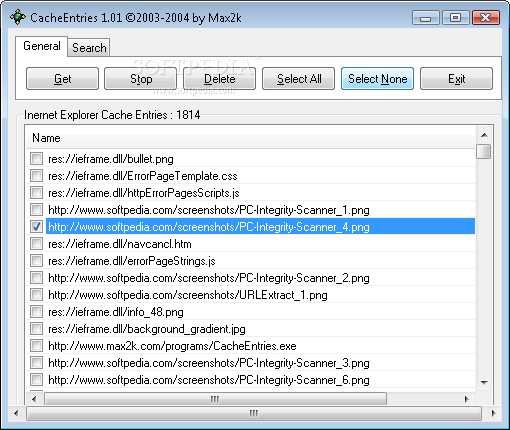Select highlighted PC-Integrity-Scanner_4.png URL text
Screen dimensions: 510x430
(209, 227)
